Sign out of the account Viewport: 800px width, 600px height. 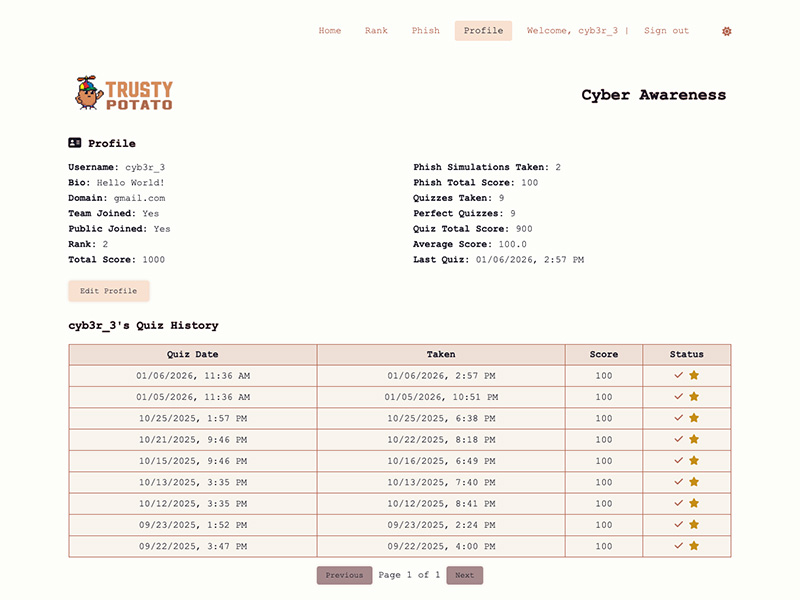pos(666,31)
